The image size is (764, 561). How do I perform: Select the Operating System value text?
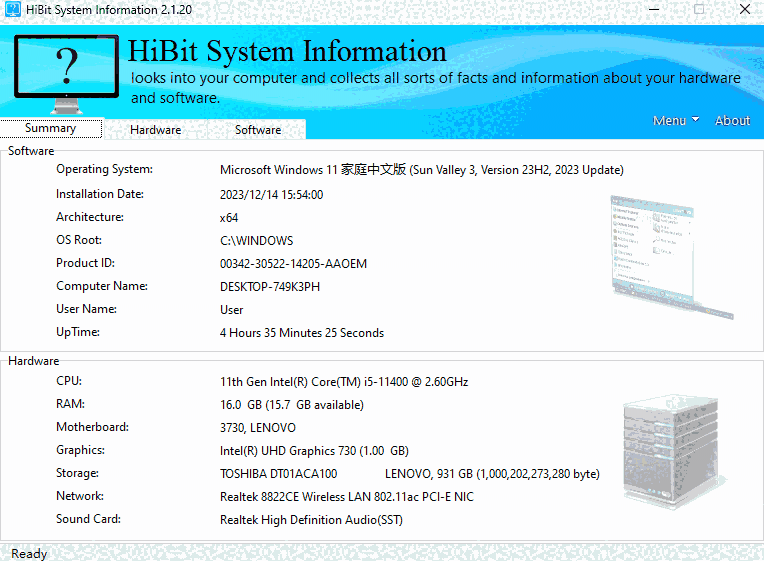(x=421, y=170)
